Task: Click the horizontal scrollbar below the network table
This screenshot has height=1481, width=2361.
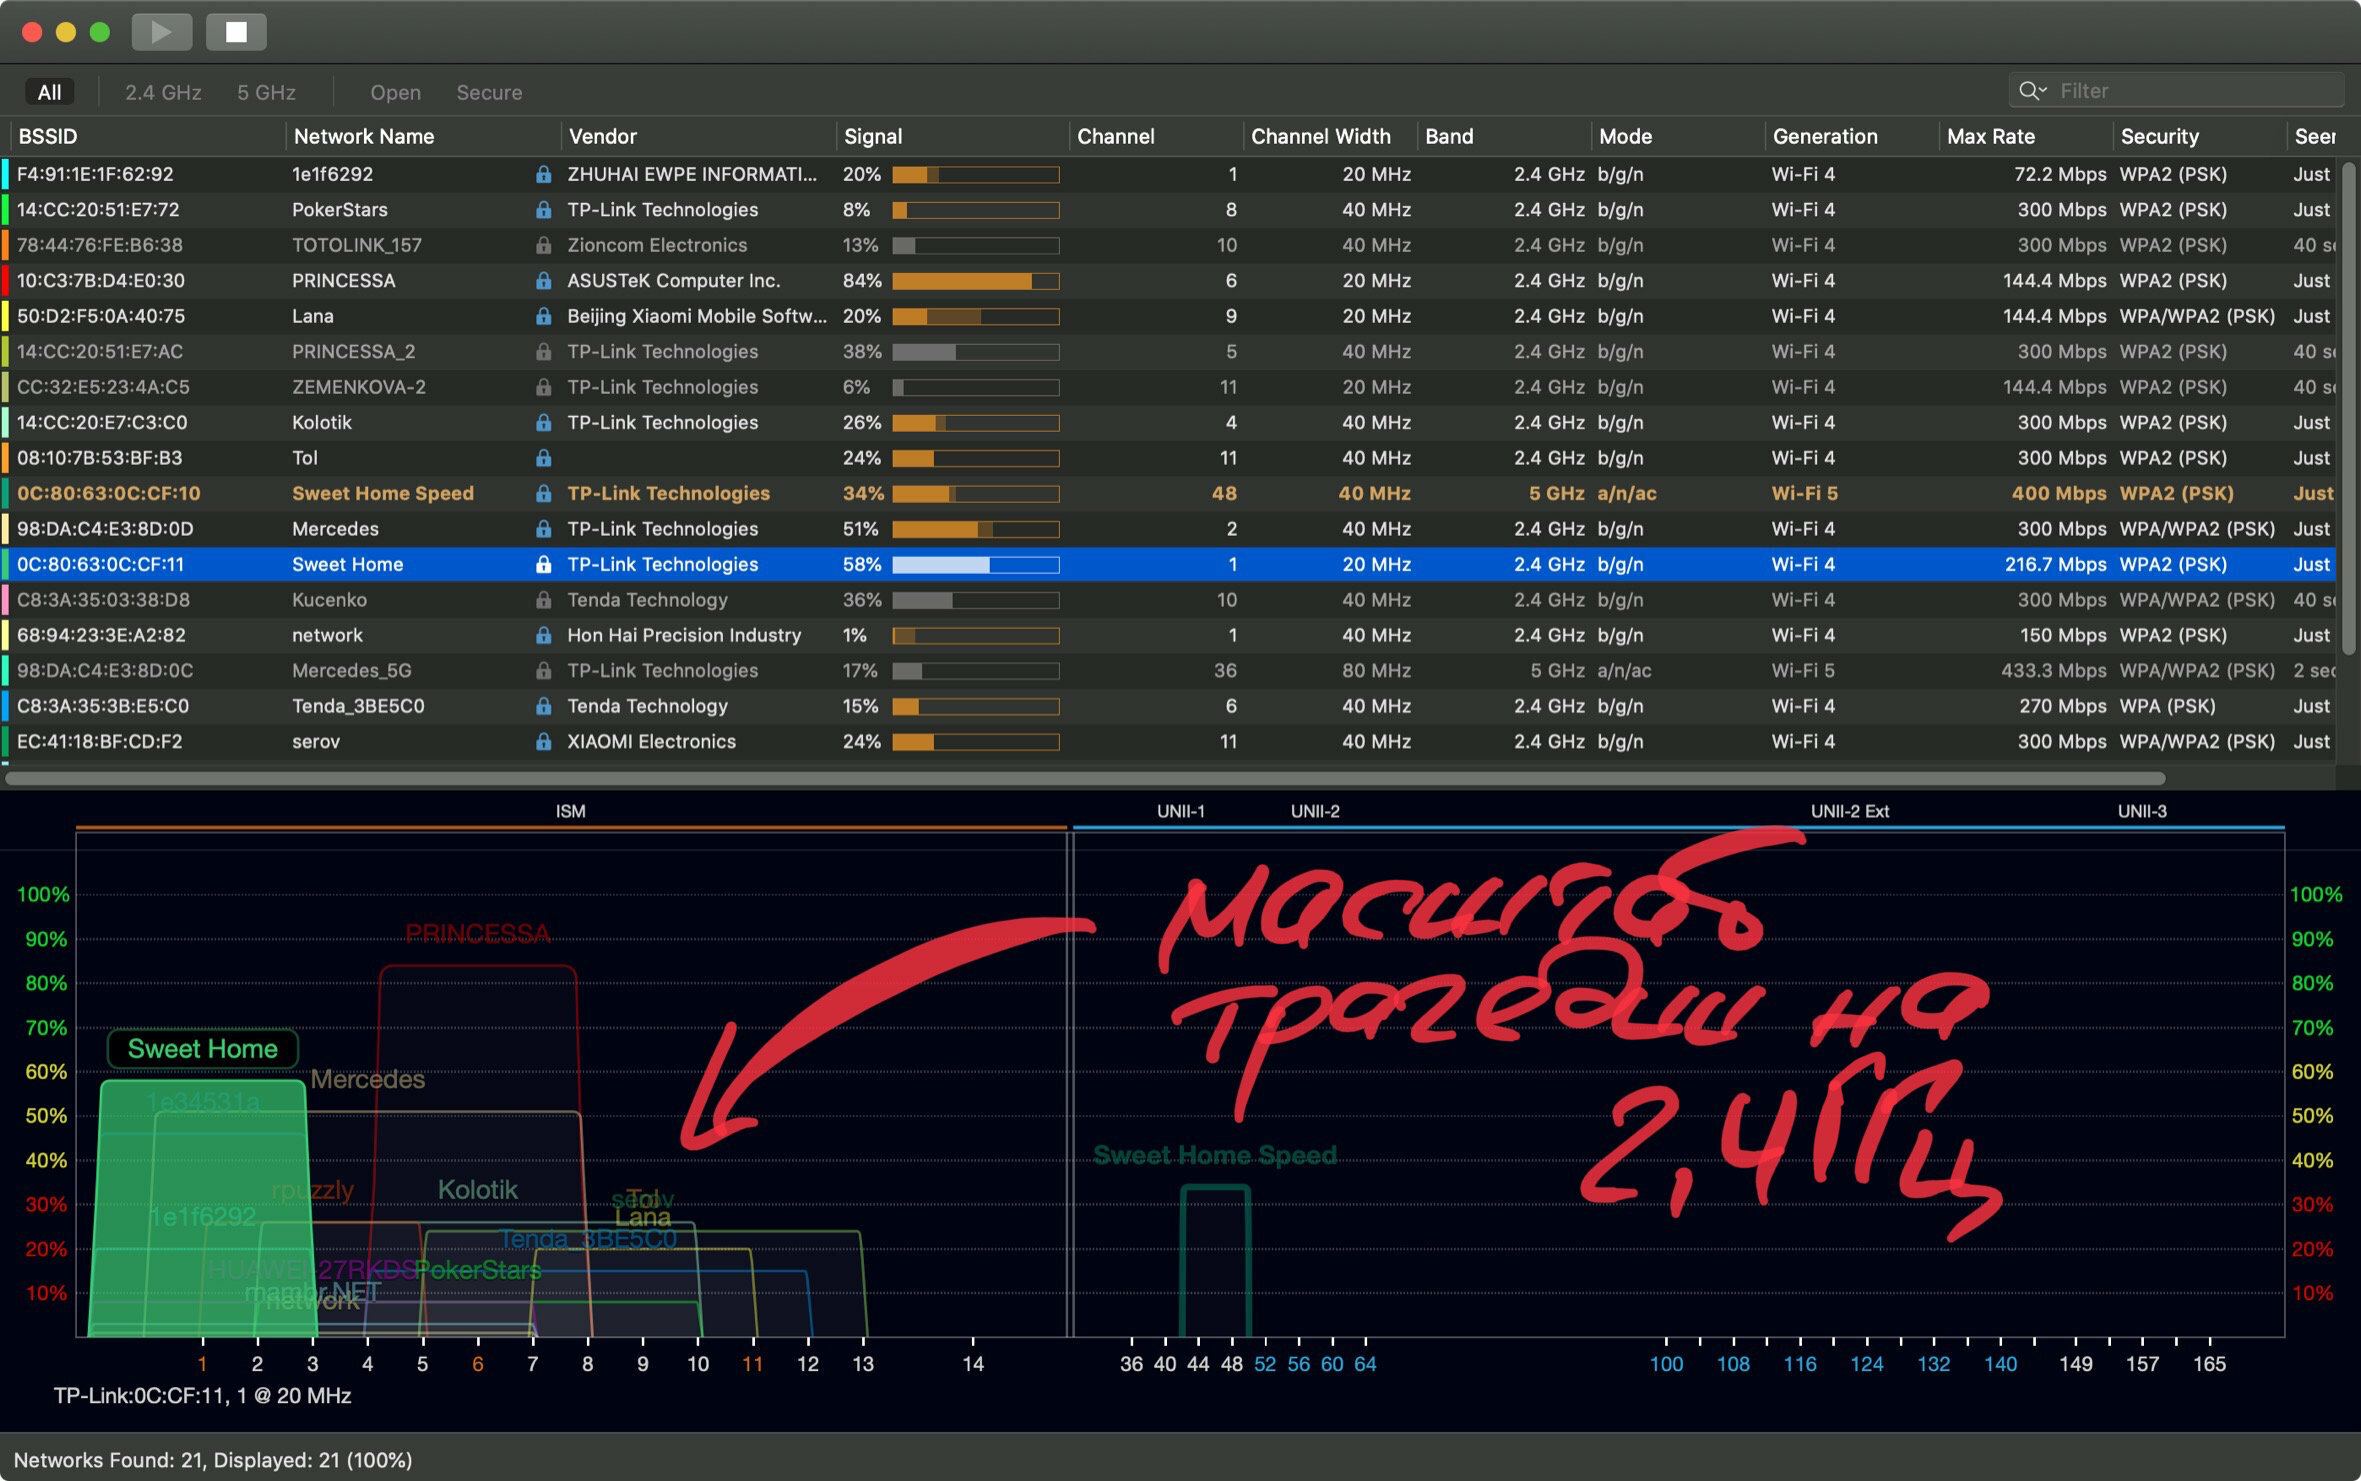Action: tap(1085, 778)
